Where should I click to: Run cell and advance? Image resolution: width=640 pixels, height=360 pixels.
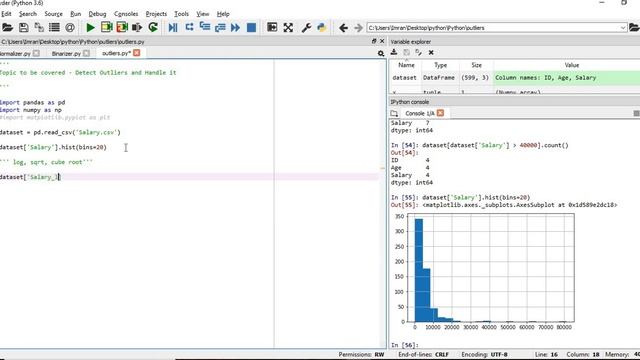[x=122, y=27]
